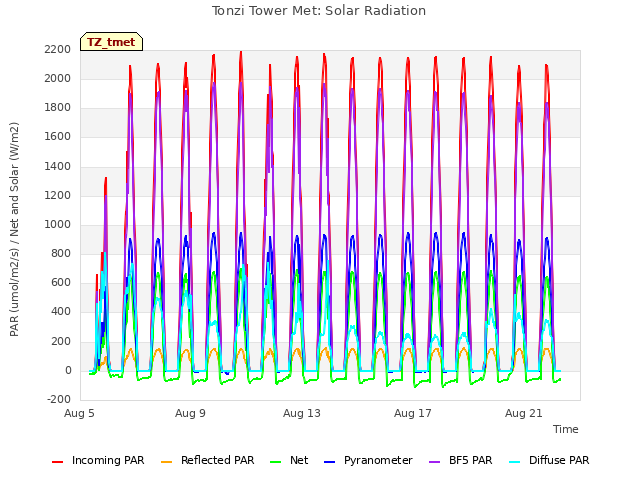Click the Aug 13 x-axis label
The height and width of the screenshot is (480, 640).
(x=302, y=413)
